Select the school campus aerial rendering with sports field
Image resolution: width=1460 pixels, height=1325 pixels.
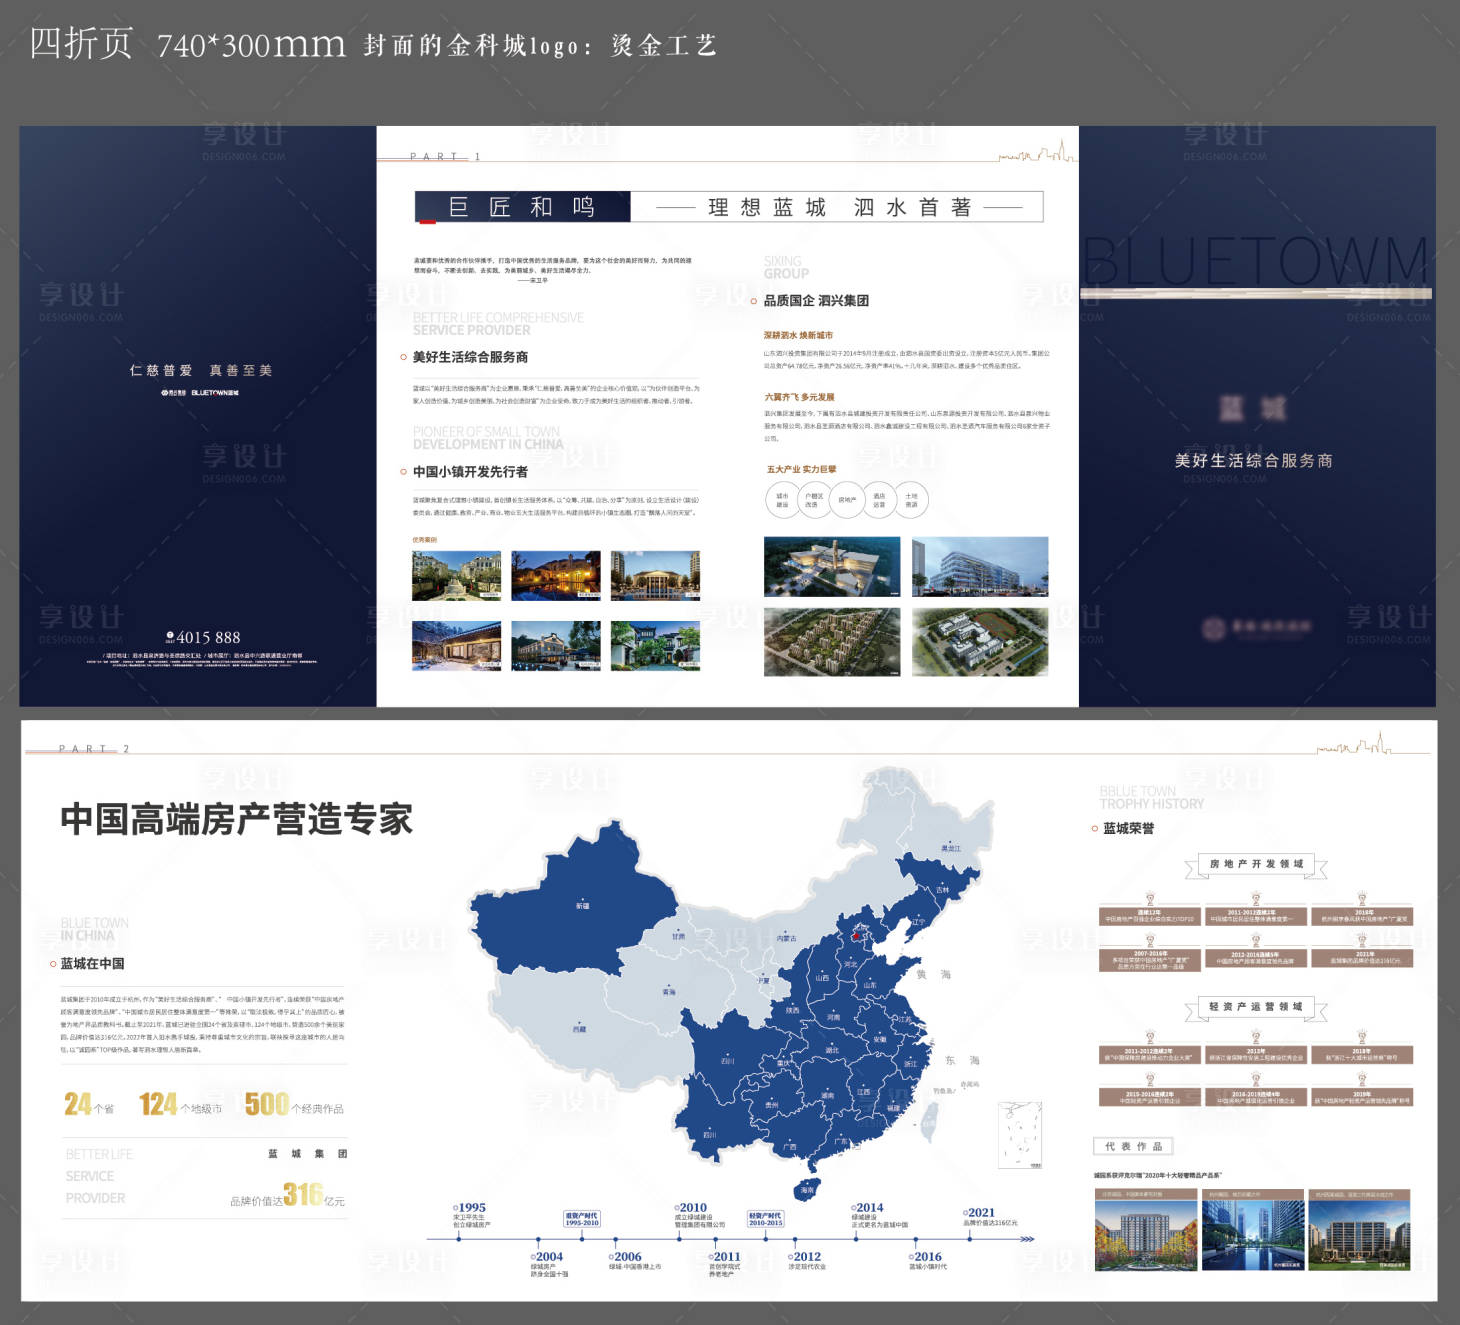(x=980, y=642)
